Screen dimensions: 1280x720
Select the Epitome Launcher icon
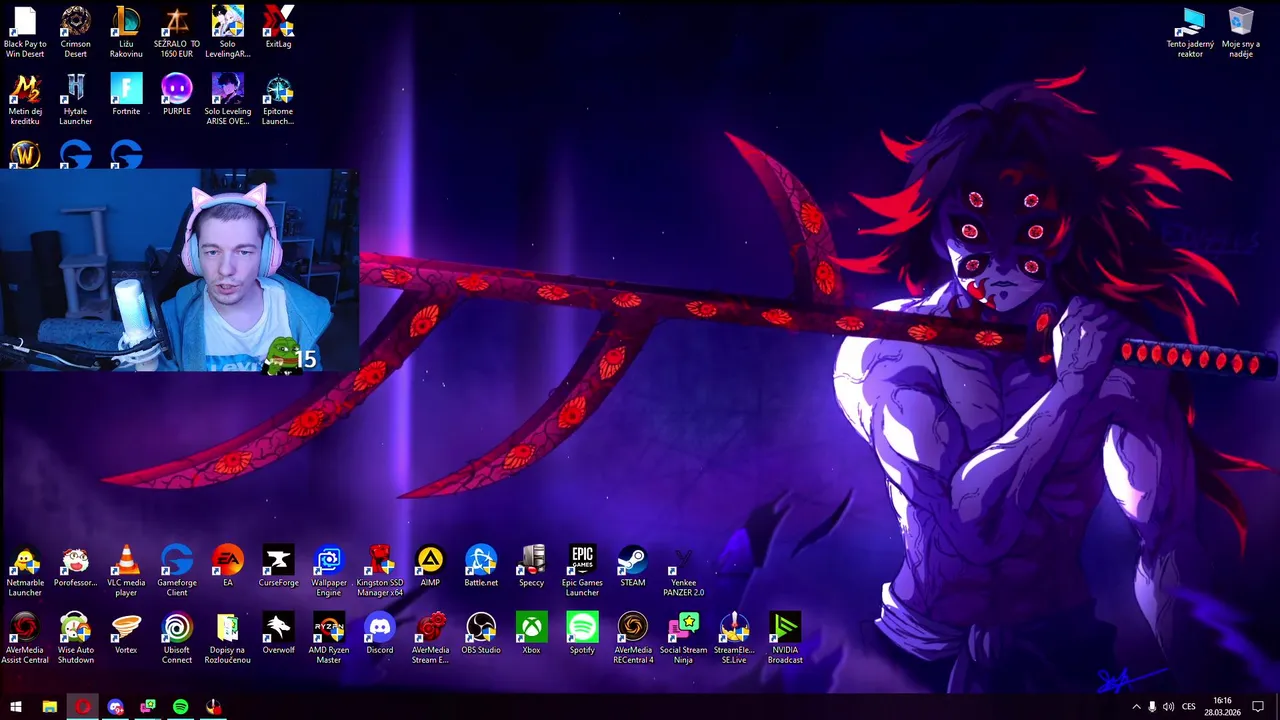[278, 99]
